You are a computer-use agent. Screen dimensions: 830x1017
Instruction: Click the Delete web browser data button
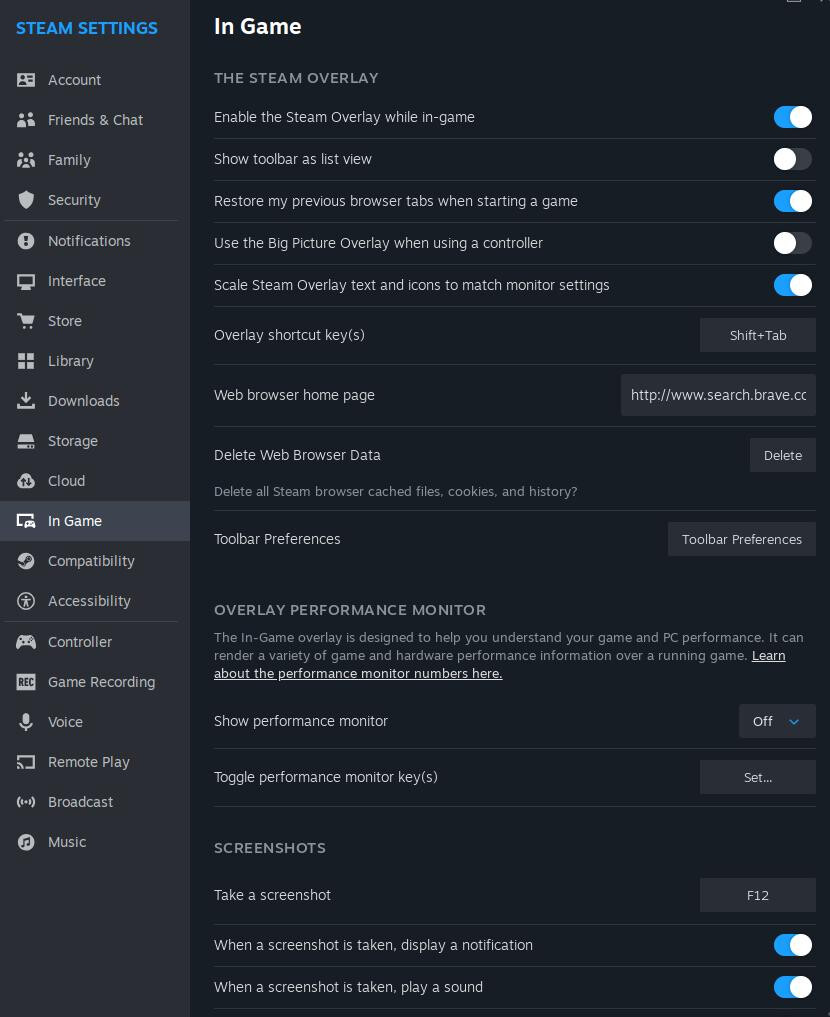click(782, 455)
